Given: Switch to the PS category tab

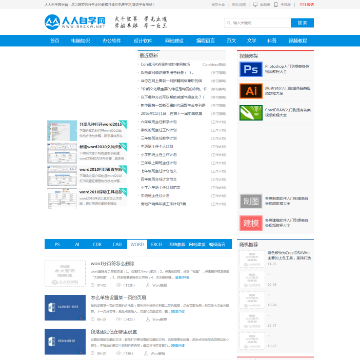Looking at the screenshot, I should 57,244.
